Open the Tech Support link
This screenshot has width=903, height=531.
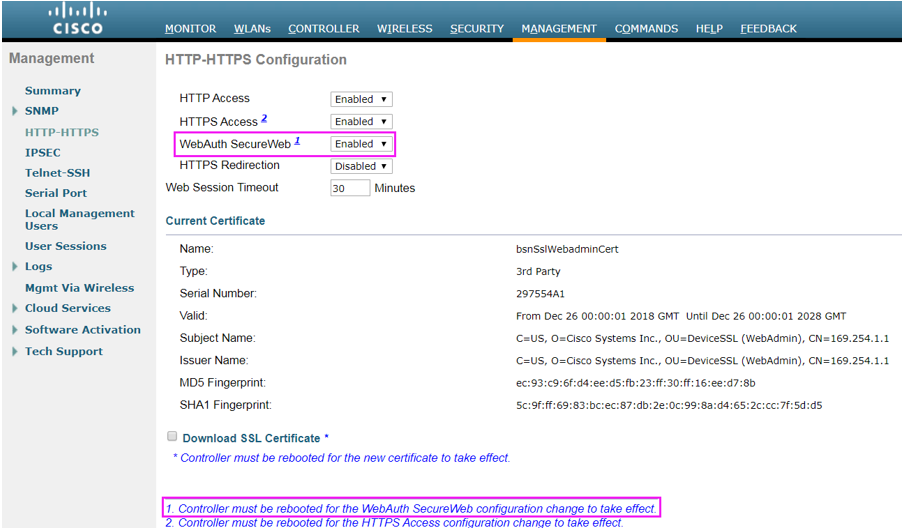coord(64,351)
